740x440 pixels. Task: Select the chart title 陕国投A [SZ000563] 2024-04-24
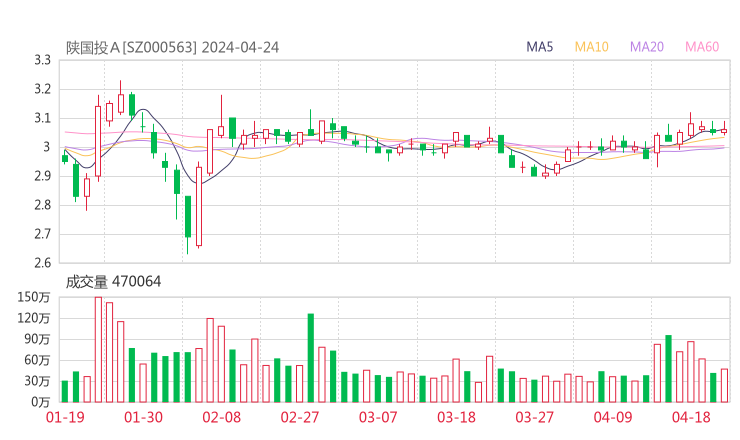172,47
